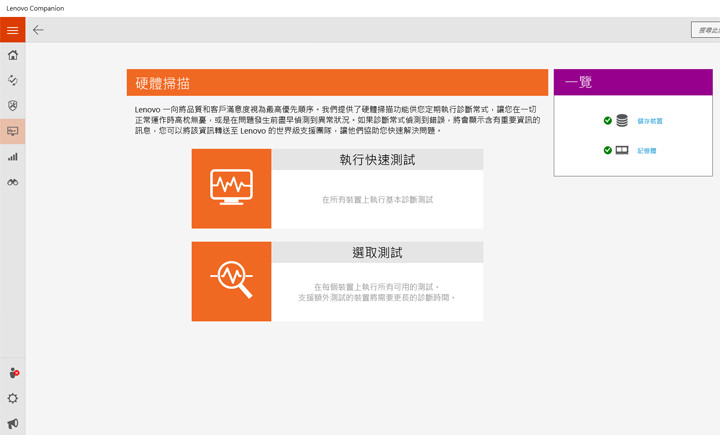Click the orange magnifier select-test tile
Image resolution: width=720 pixels, height=435 pixels.
pos(231,281)
